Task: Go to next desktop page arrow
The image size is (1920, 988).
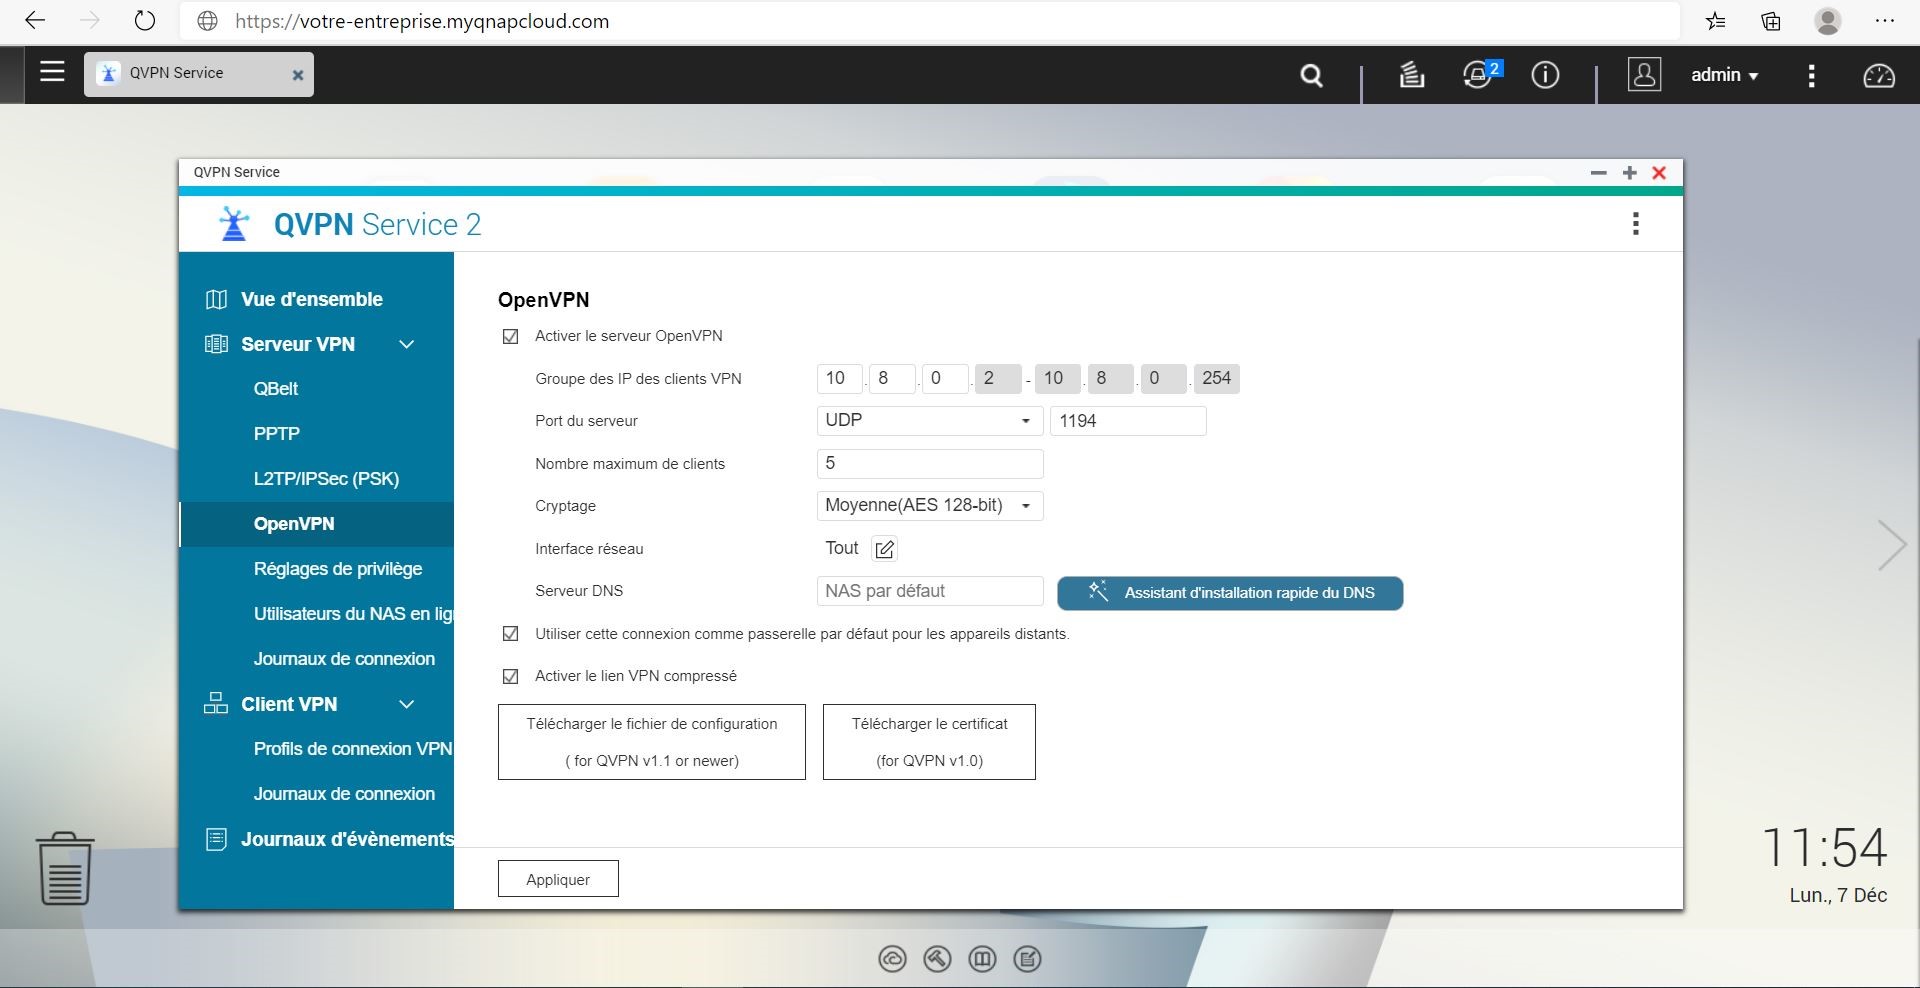Action: pos(1891,545)
